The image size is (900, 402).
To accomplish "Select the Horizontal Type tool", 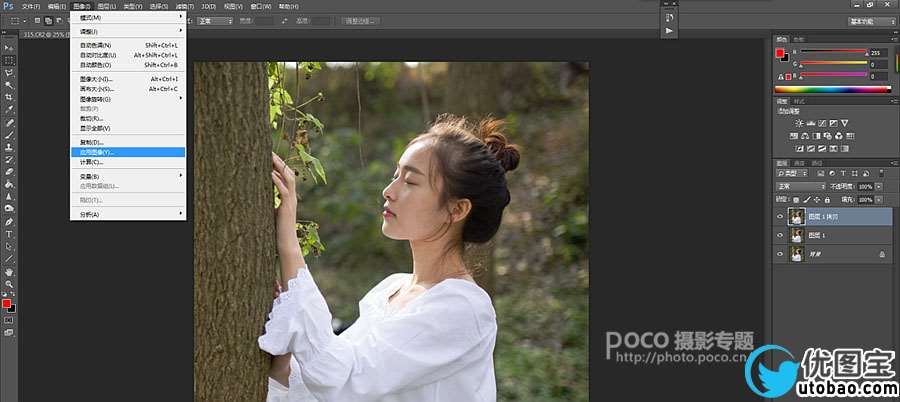I will [9, 234].
